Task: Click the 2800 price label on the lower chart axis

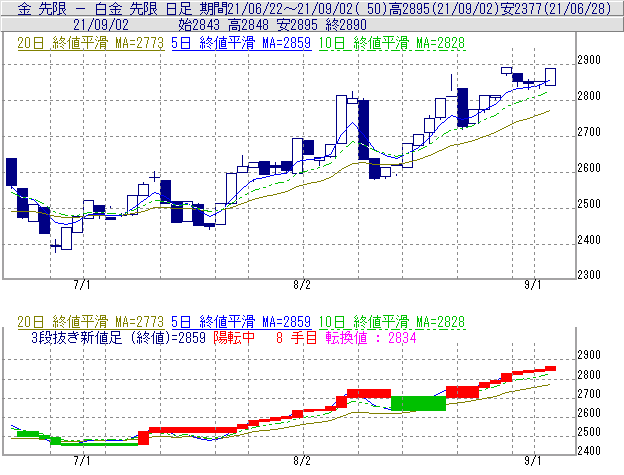Action: (x=589, y=374)
